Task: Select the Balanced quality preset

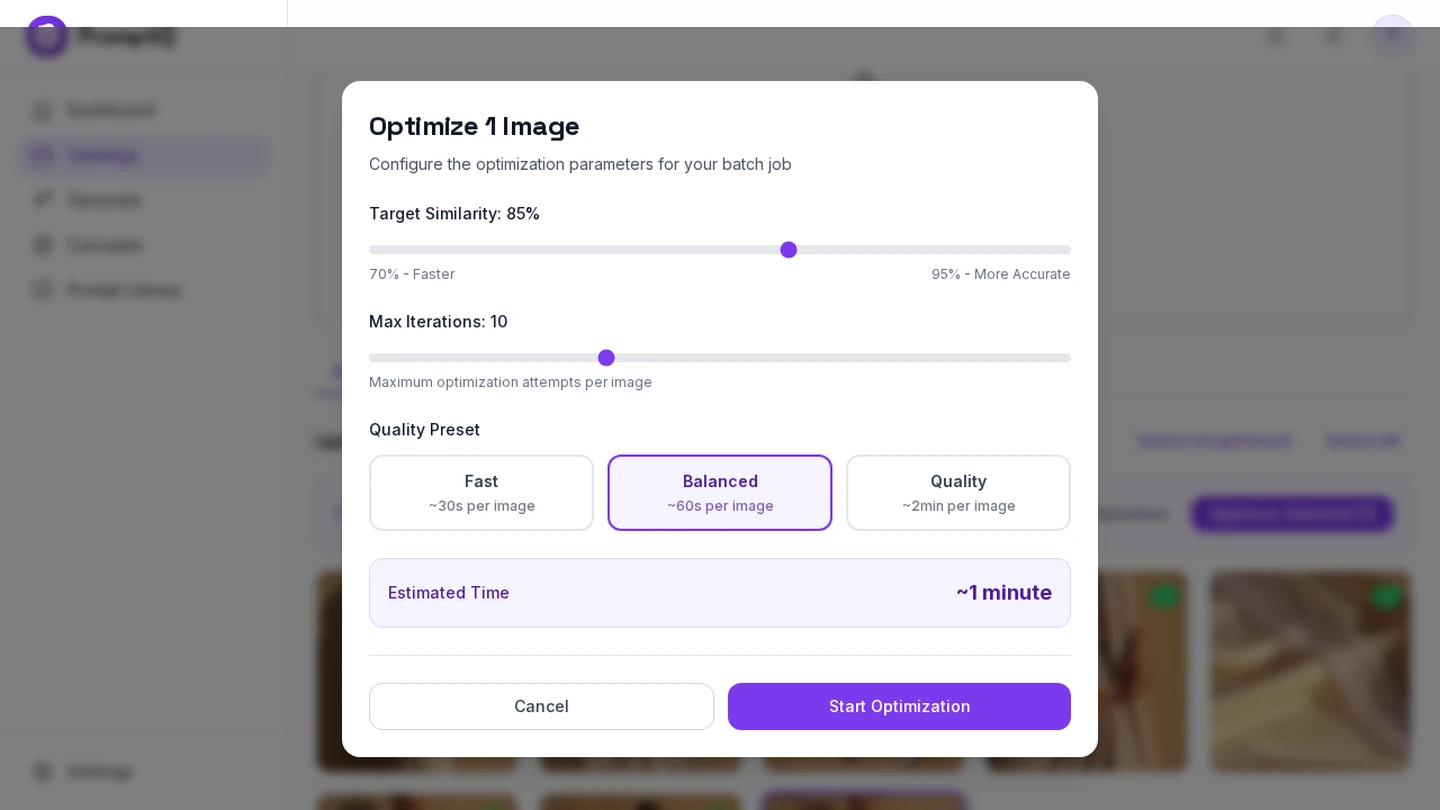Action: 720,493
